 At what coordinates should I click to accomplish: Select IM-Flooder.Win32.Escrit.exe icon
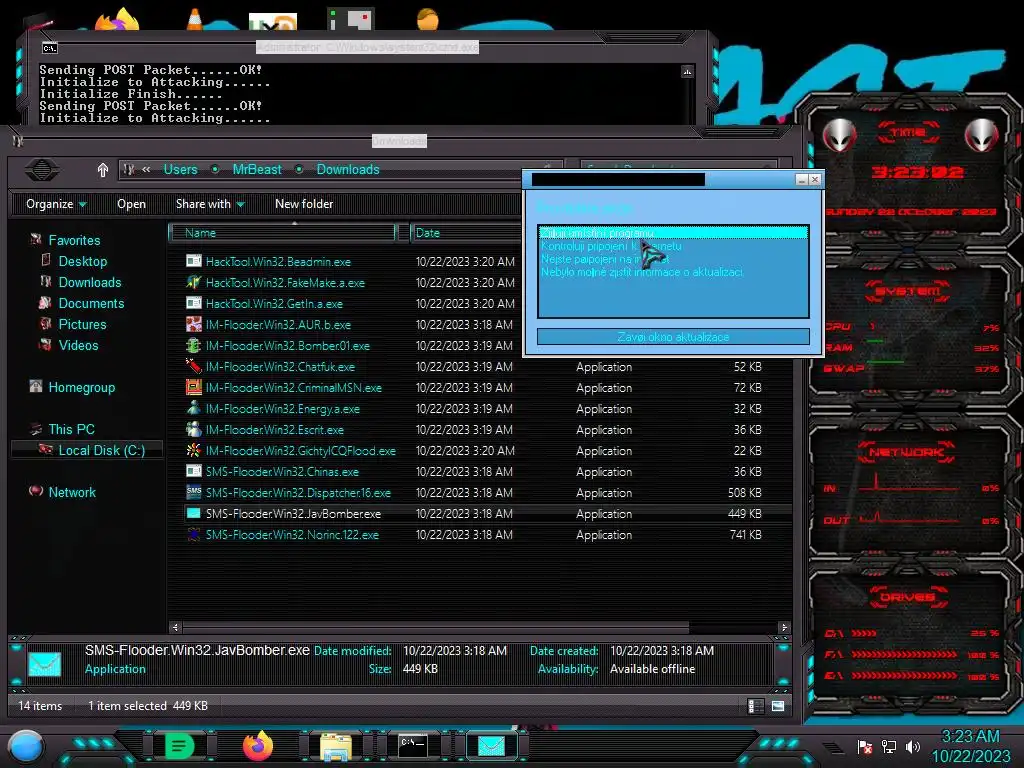(x=193, y=429)
